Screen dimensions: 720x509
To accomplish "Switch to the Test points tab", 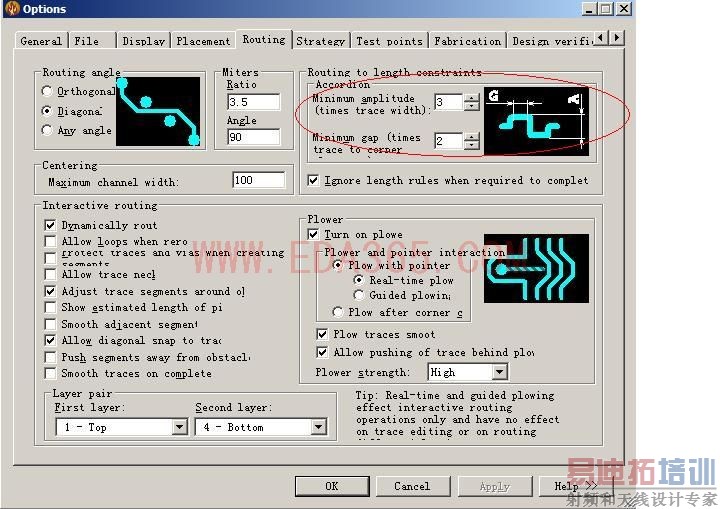I will pos(389,41).
